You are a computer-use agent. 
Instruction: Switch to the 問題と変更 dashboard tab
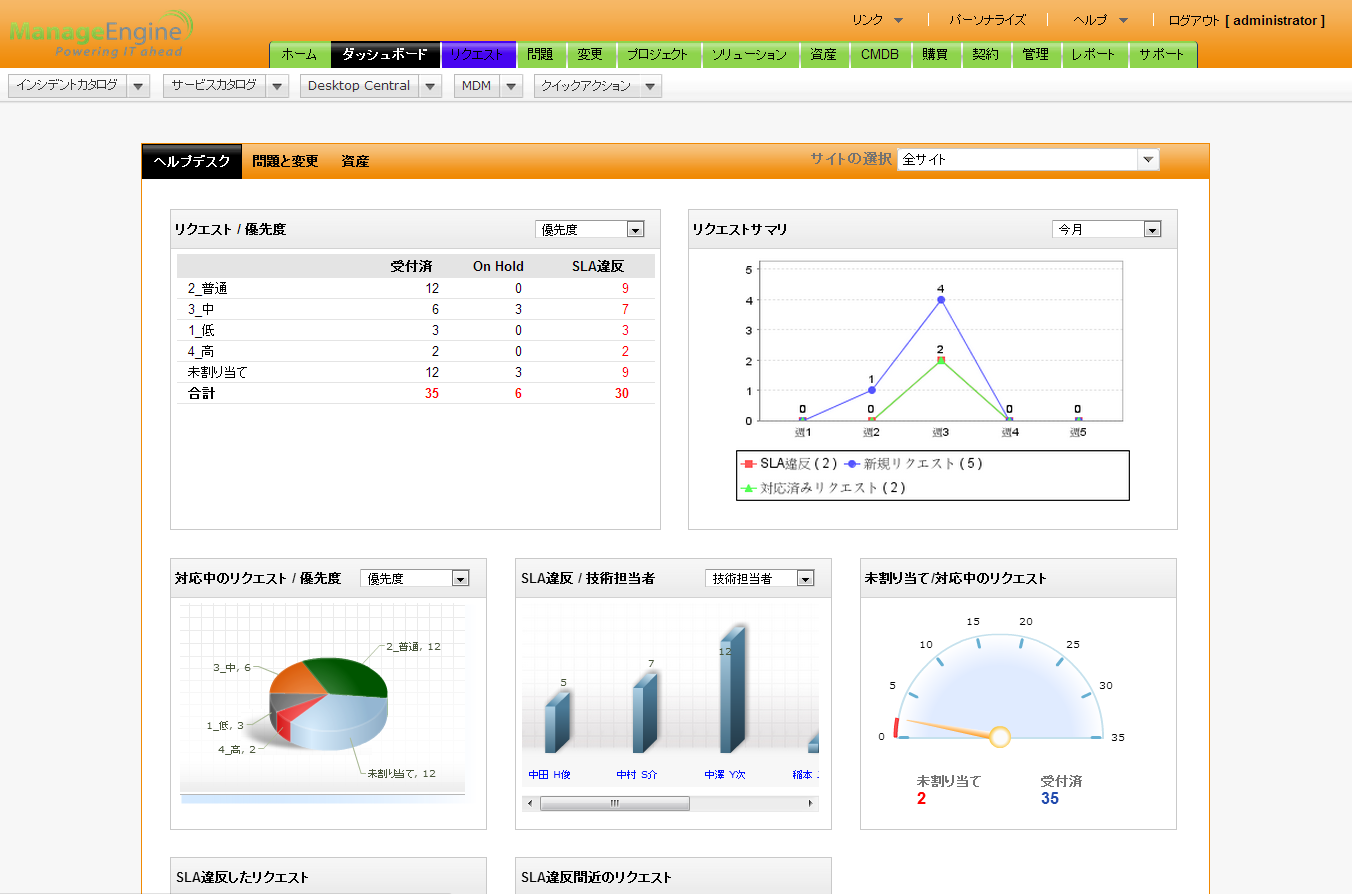[286, 161]
